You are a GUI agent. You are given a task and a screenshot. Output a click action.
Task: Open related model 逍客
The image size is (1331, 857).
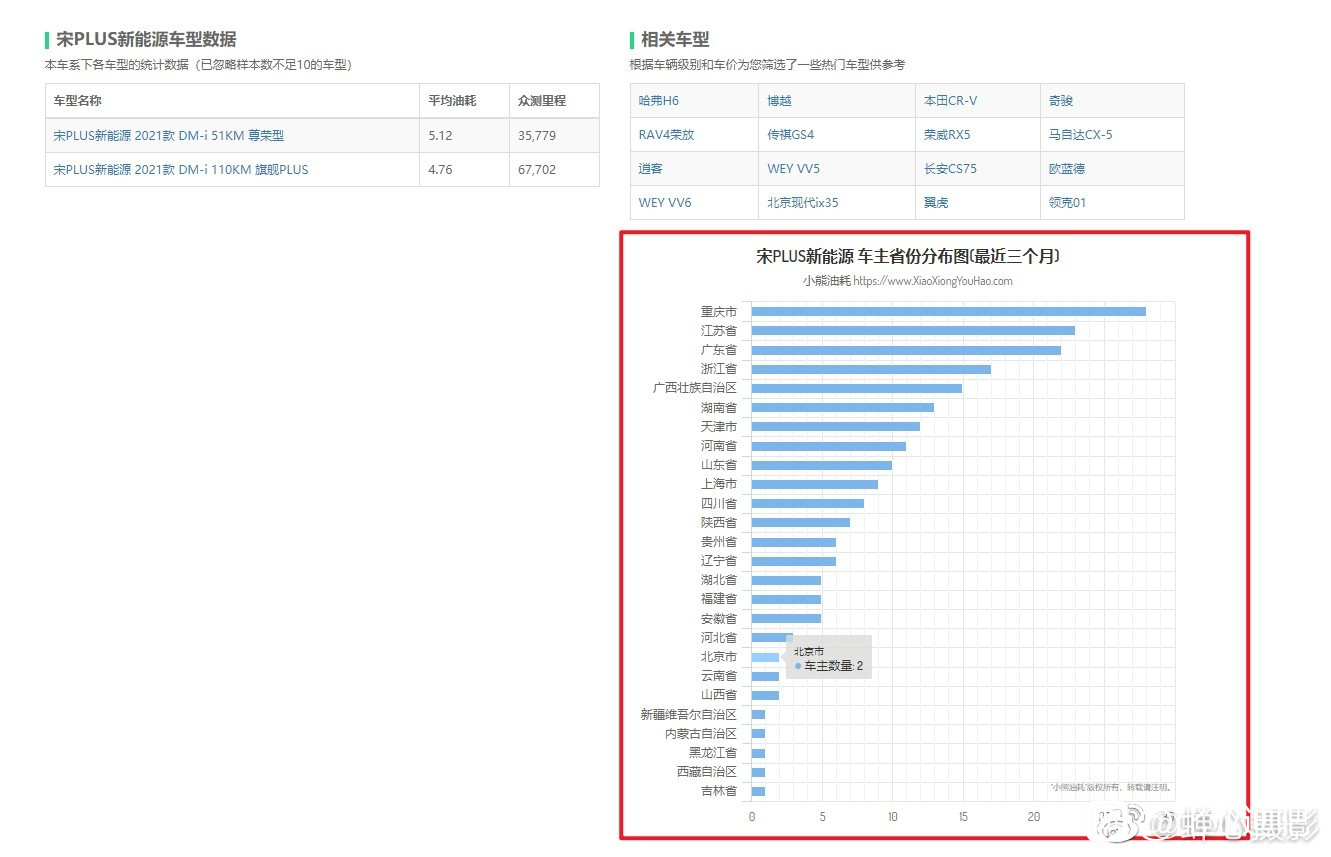[651, 169]
